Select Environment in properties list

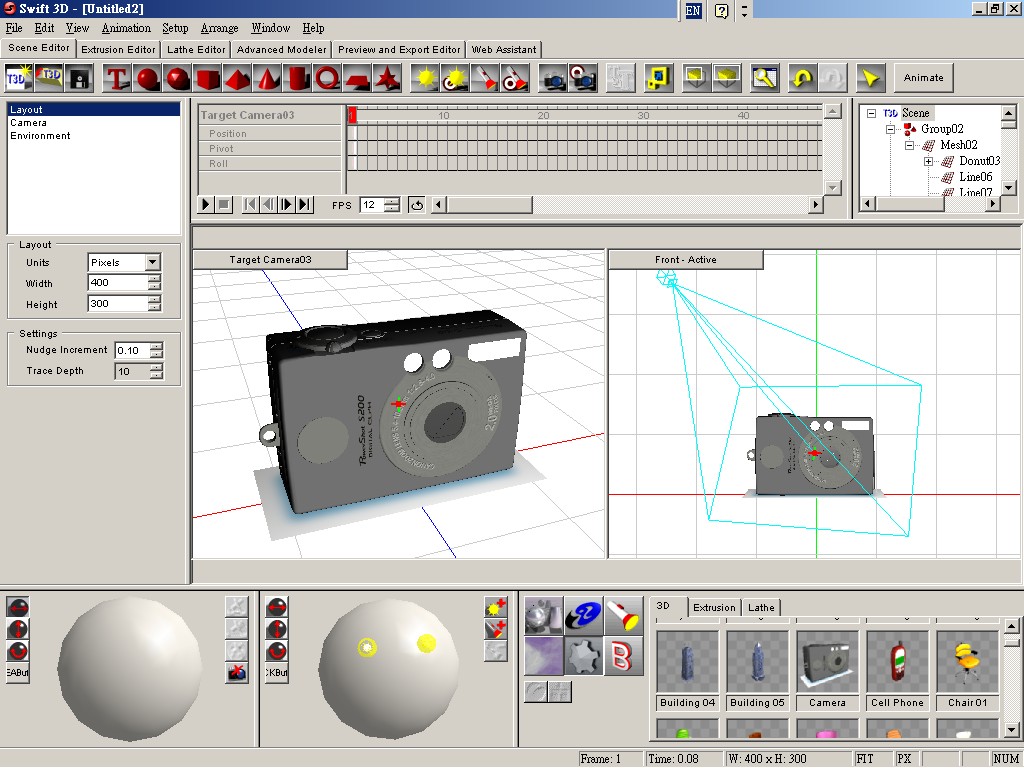coord(93,136)
